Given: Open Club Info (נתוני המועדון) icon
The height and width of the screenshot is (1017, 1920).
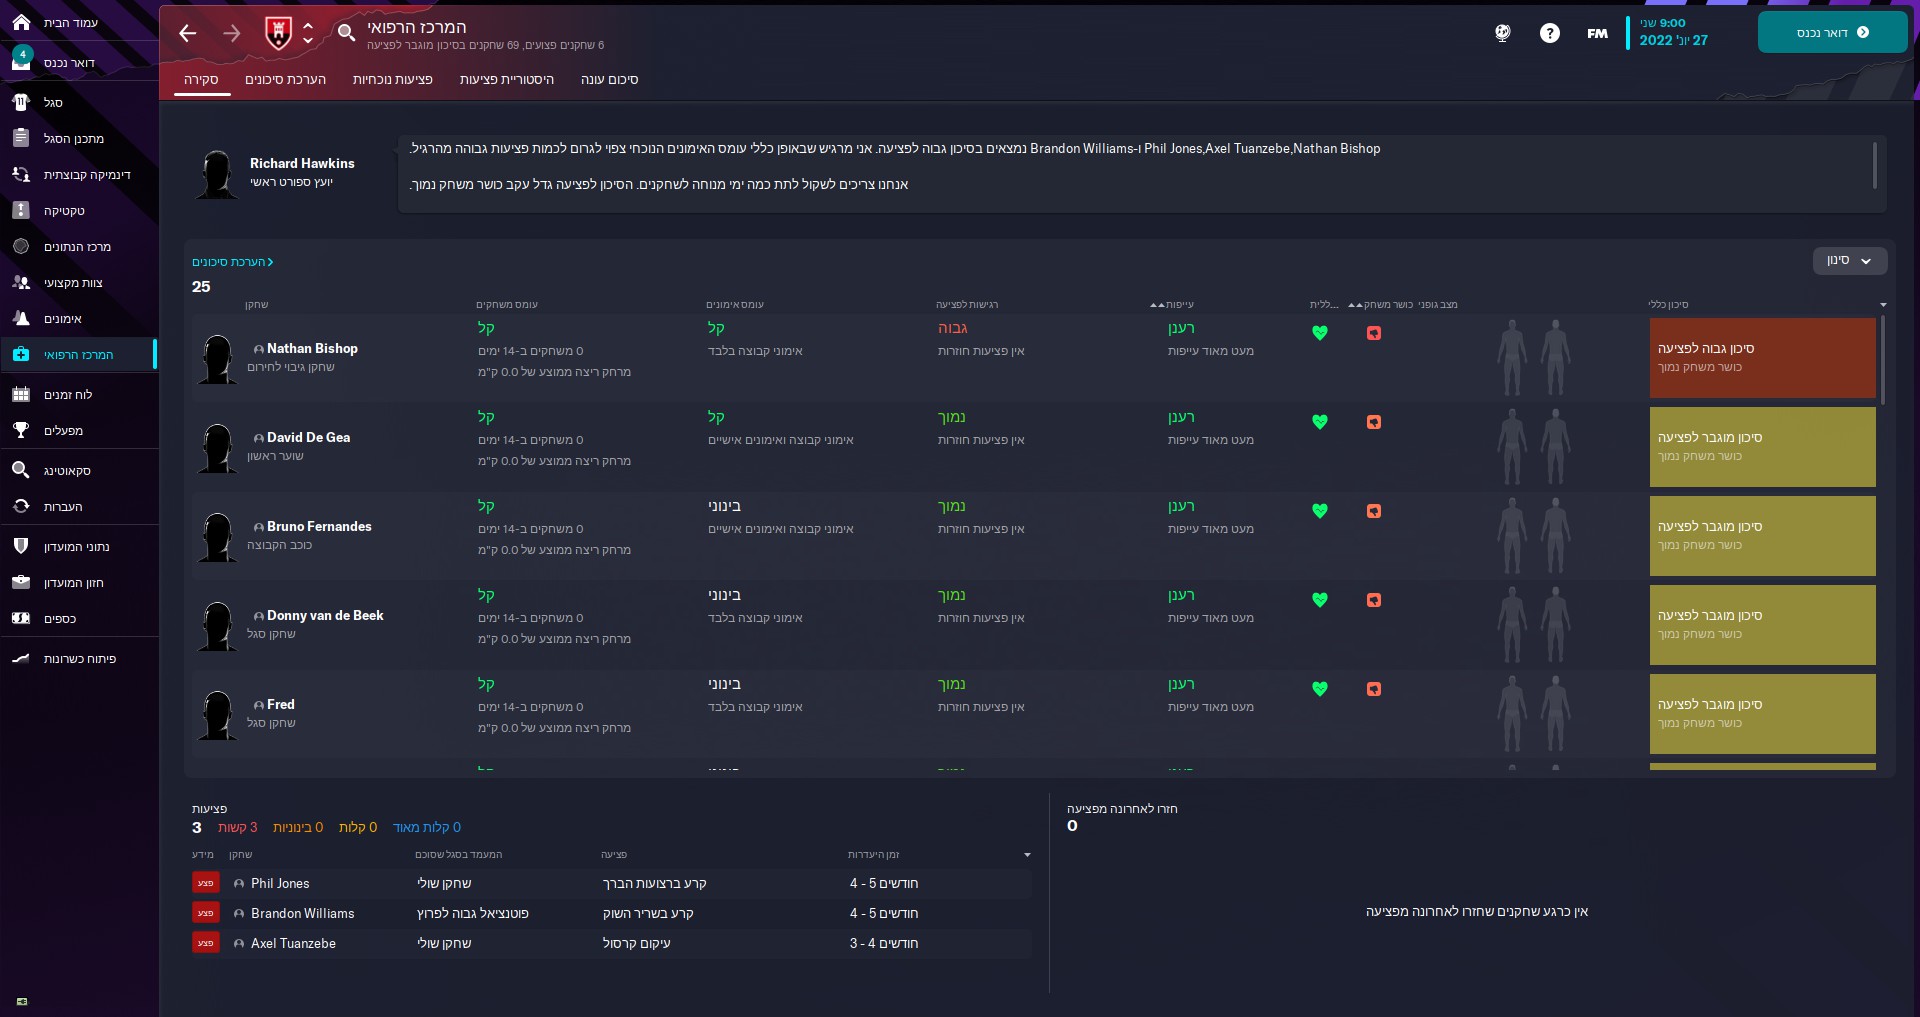Looking at the screenshot, I should [x=21, y=546].
